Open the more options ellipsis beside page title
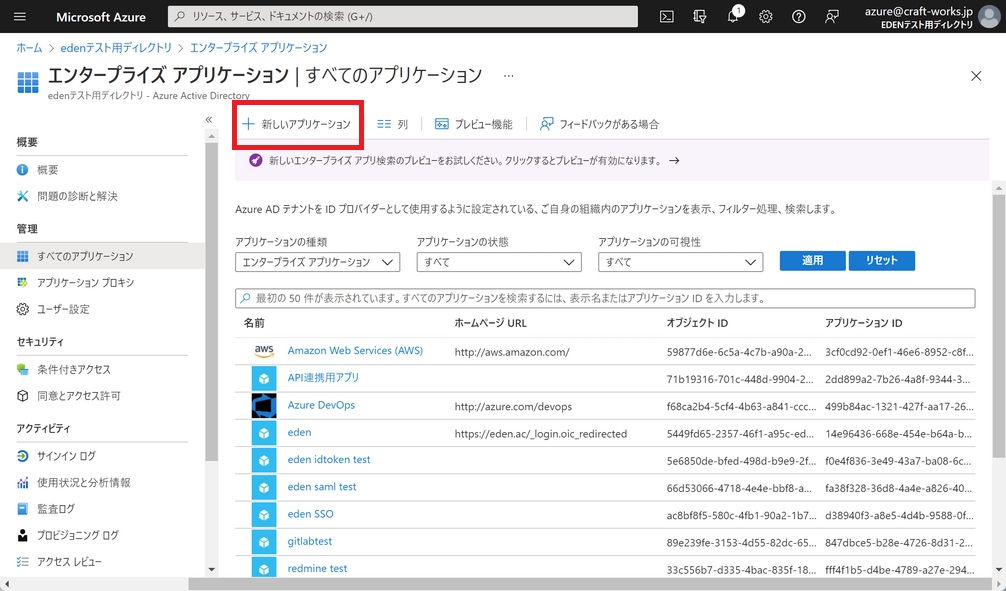Image resolution: width=1006 pixels, height=591 pixels. click(x=509, y=76)
